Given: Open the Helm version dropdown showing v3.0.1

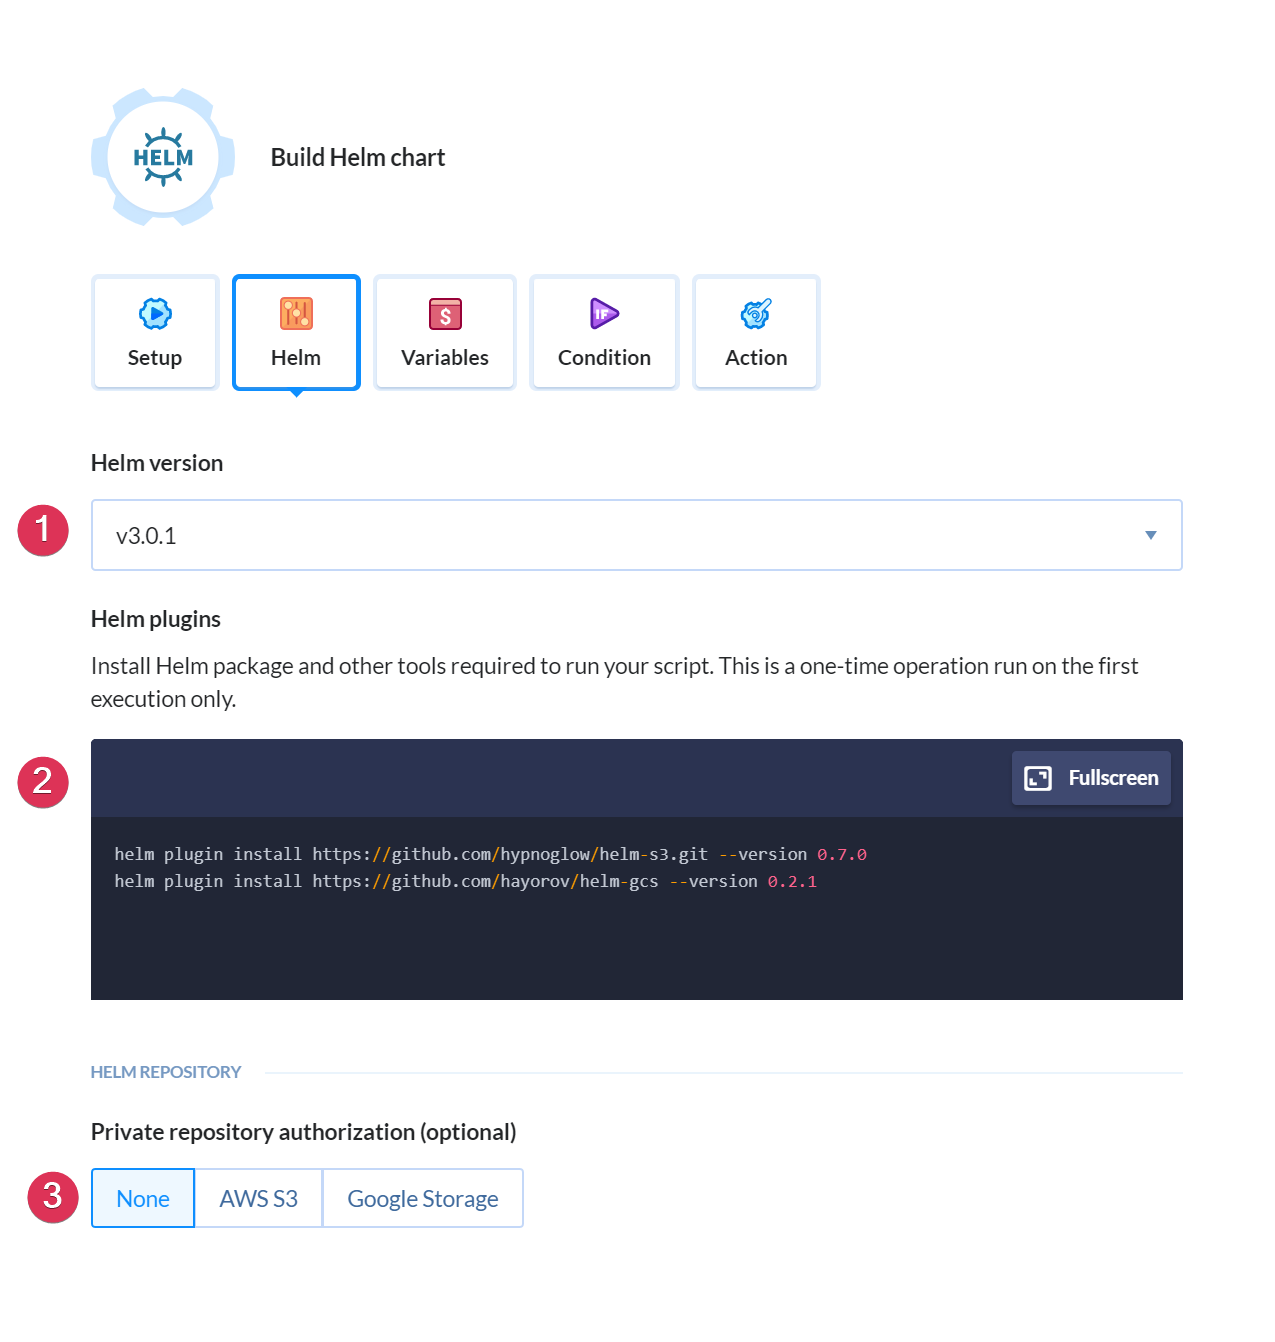Looking at the screenshot, I should [637, 535].
